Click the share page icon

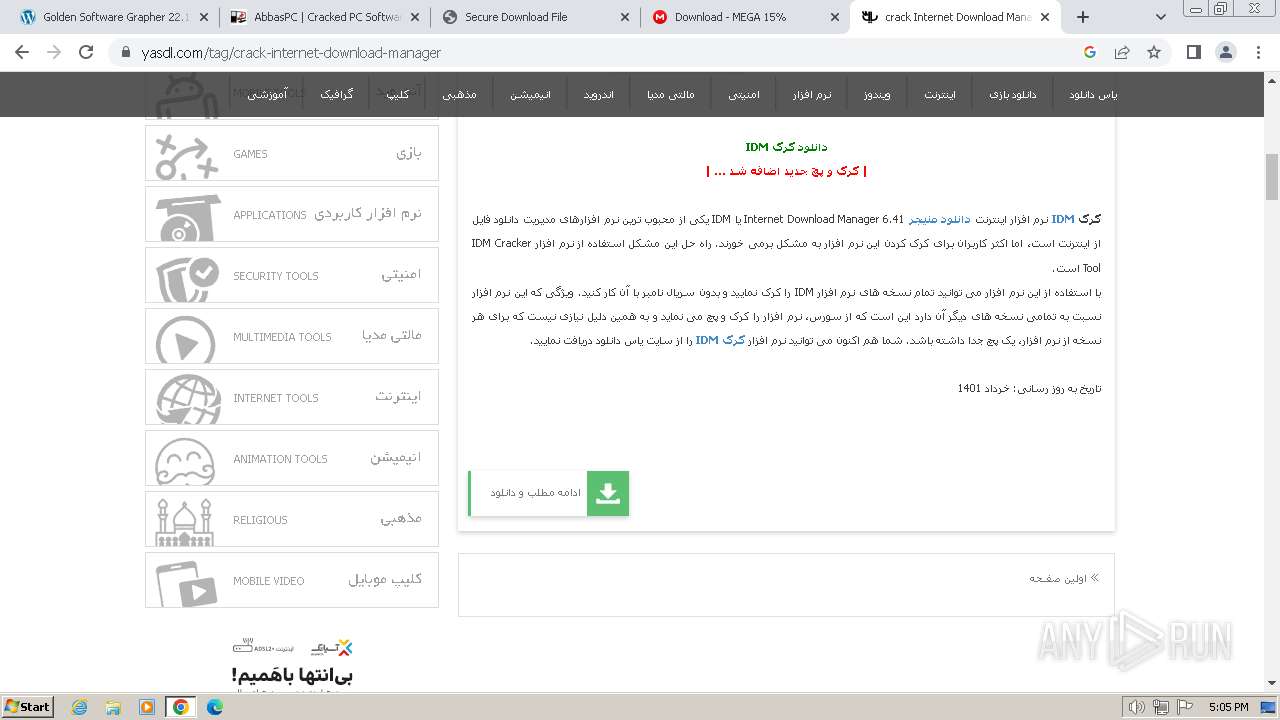tap(1122, 52)
